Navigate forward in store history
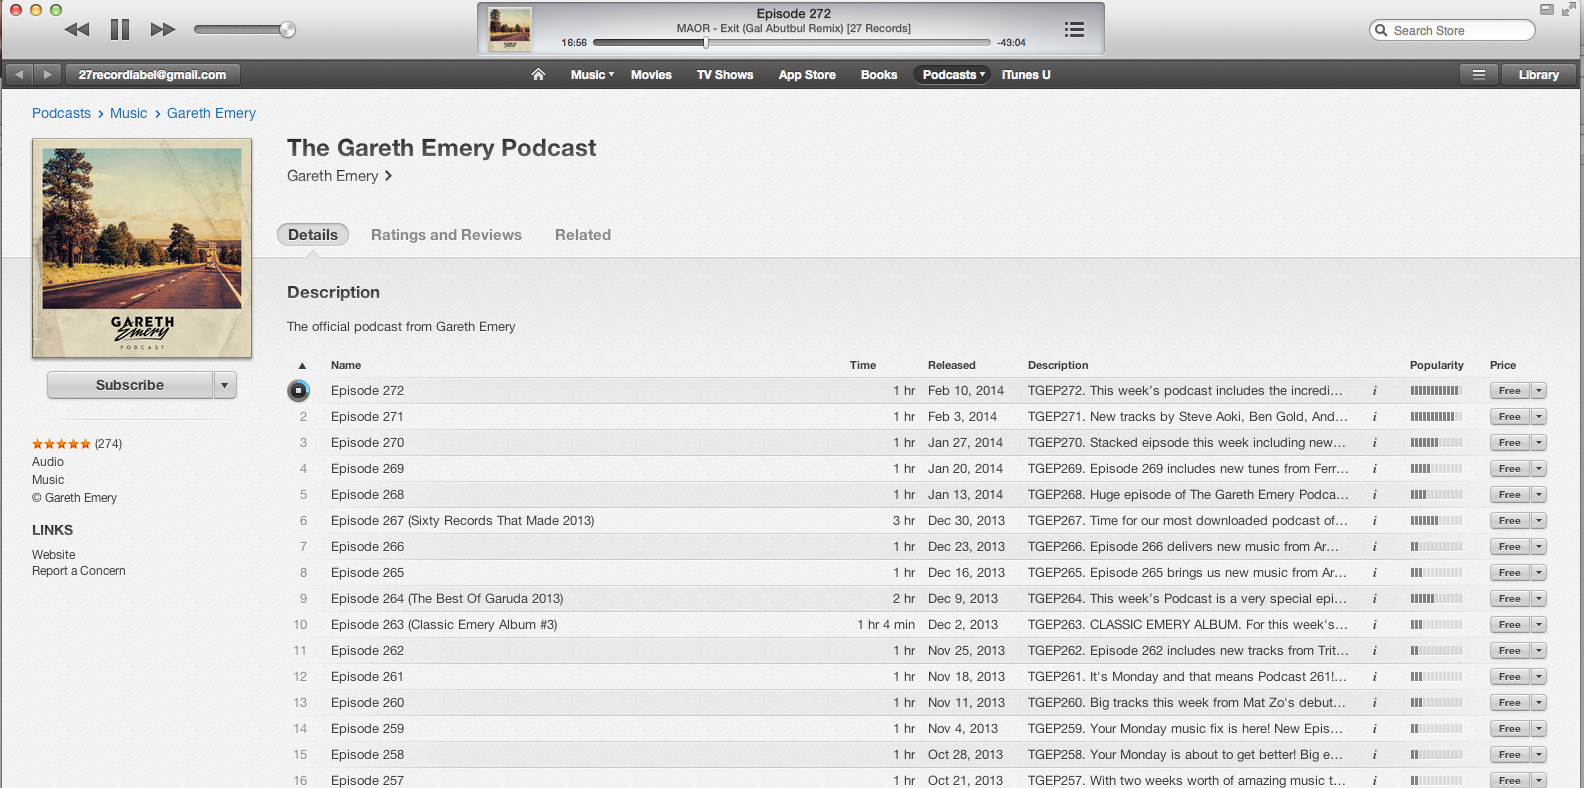Screen dimensions: 1584x788 [x=47, y=75]
